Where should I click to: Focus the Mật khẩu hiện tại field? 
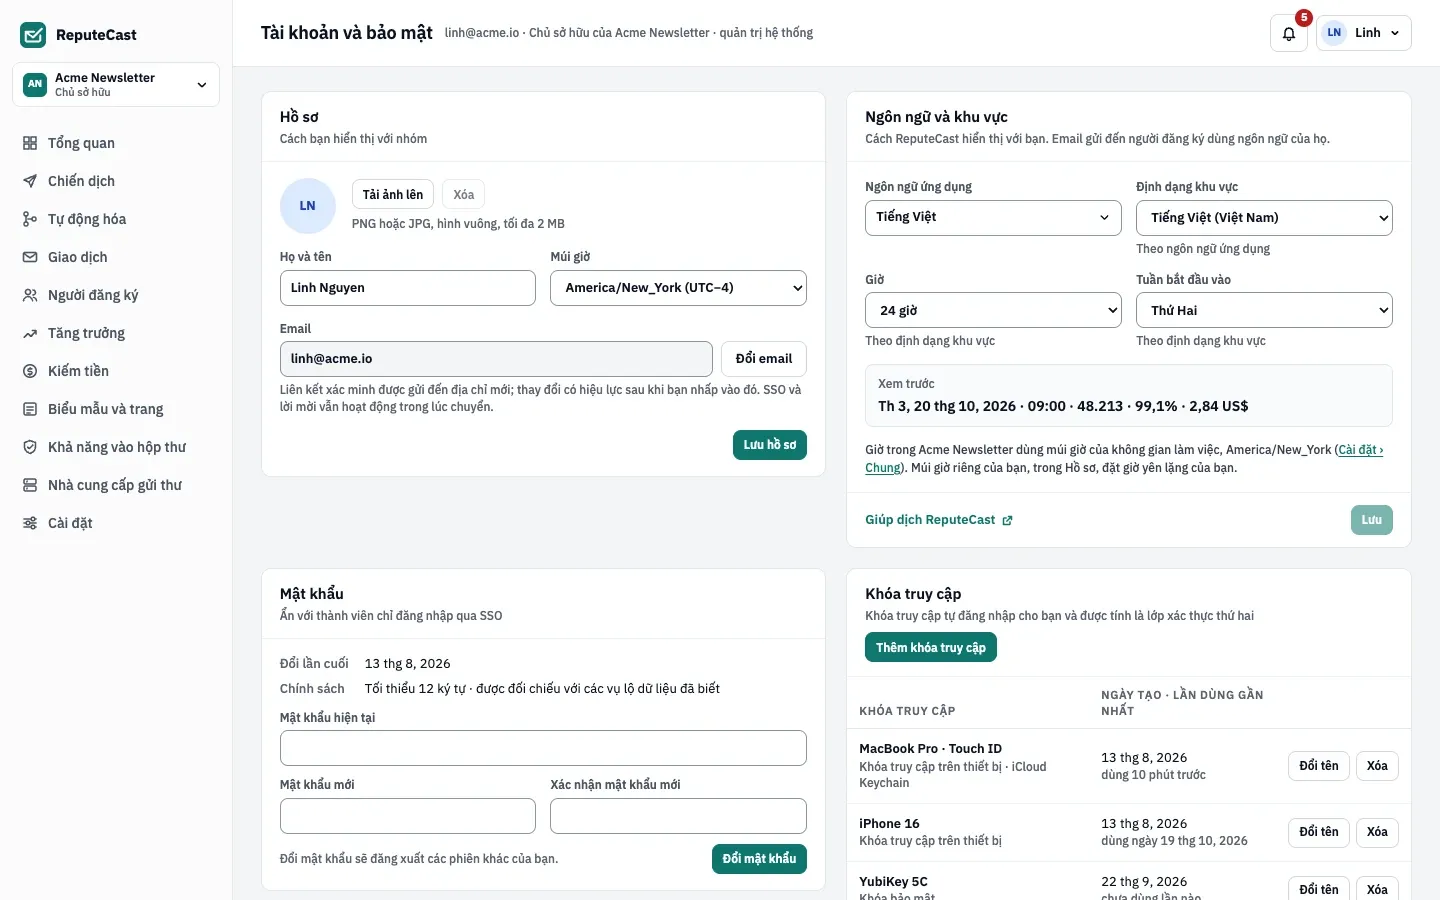coord(543,748)
